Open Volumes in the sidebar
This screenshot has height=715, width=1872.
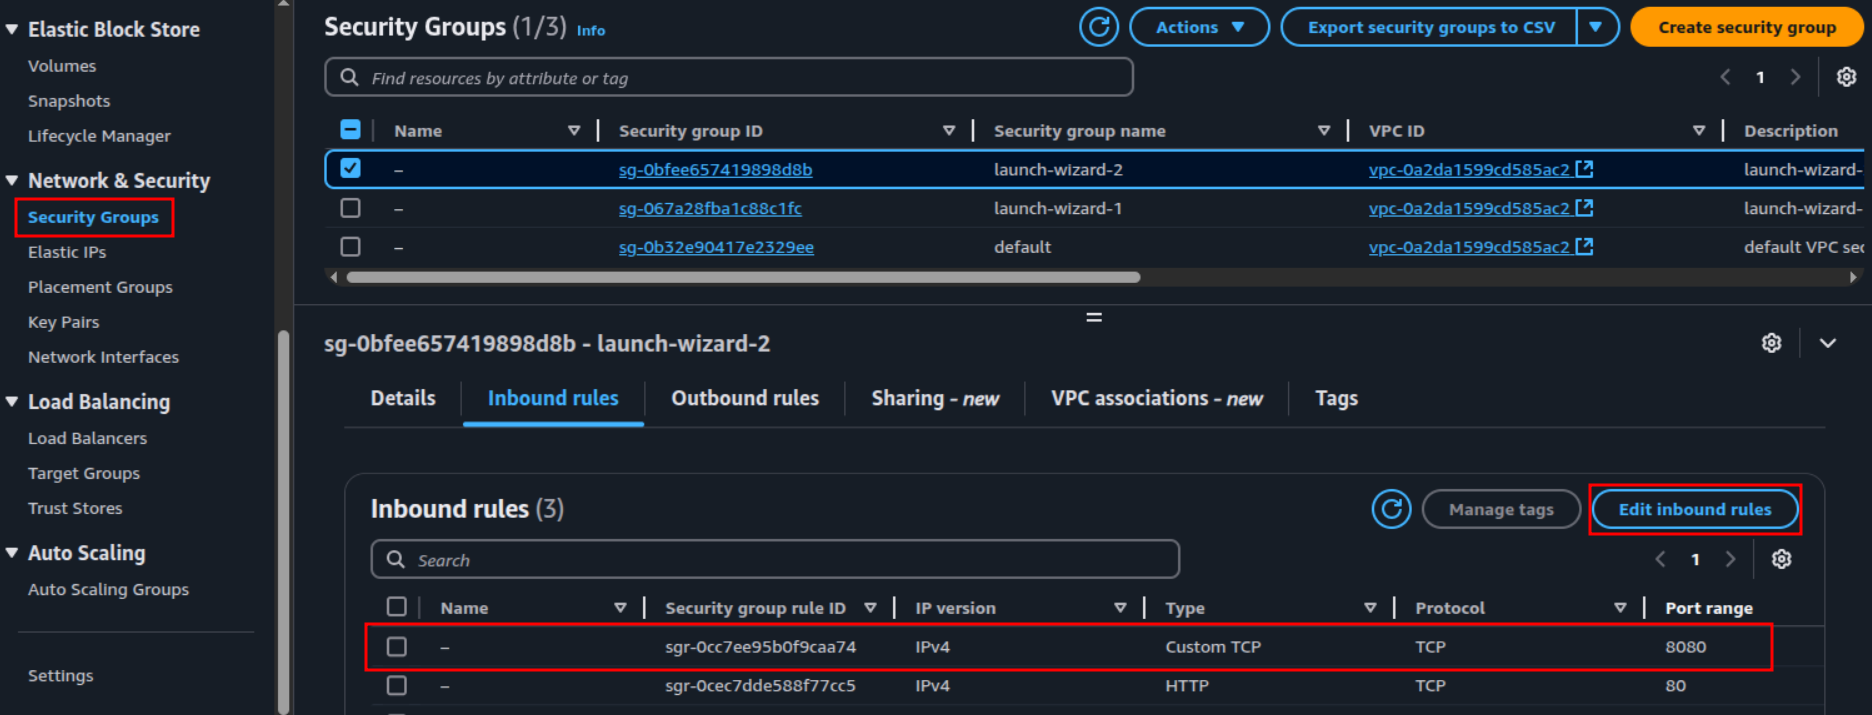tap(62, 66)
